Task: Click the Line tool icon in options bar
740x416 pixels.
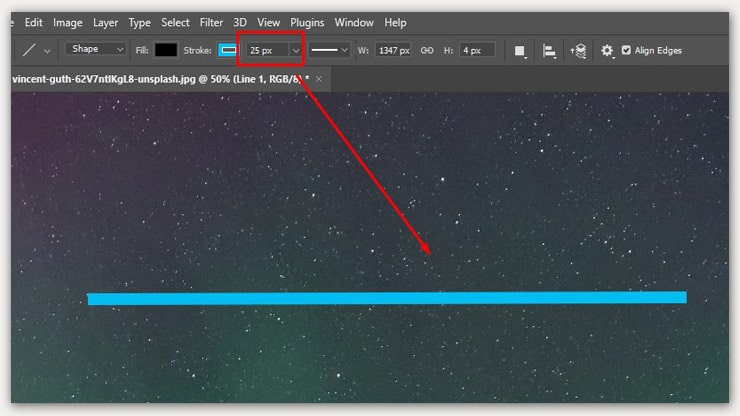Action: 29,50
